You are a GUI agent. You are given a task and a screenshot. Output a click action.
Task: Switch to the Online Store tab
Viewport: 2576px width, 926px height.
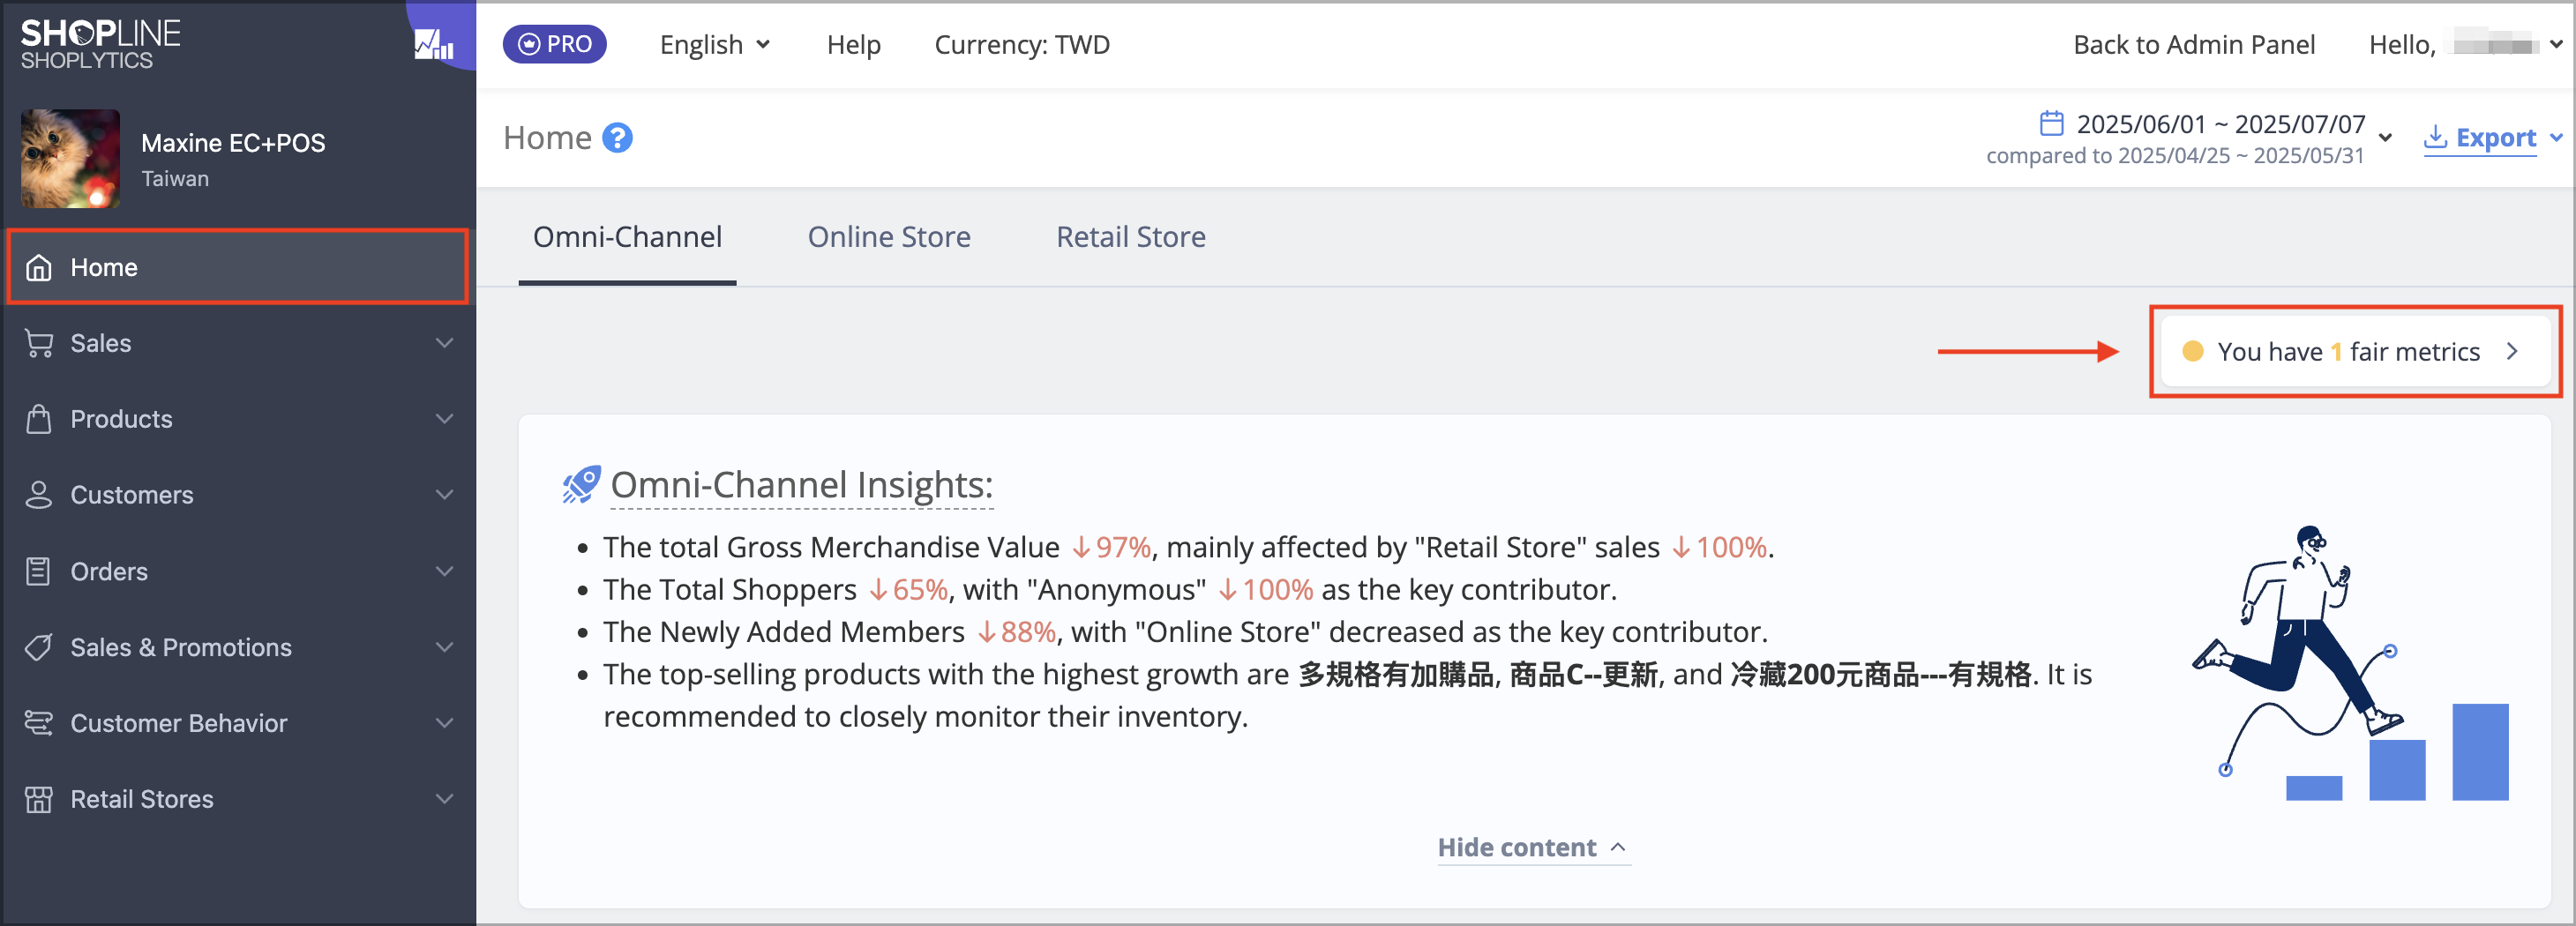(x=888, y=237)
